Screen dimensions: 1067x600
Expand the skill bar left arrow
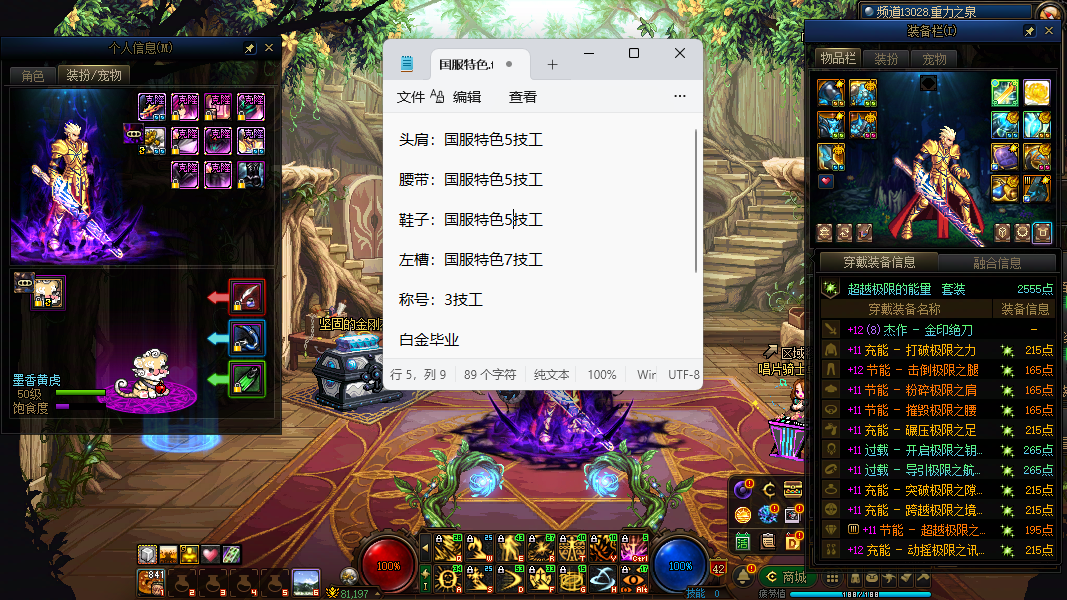[425, 547]
